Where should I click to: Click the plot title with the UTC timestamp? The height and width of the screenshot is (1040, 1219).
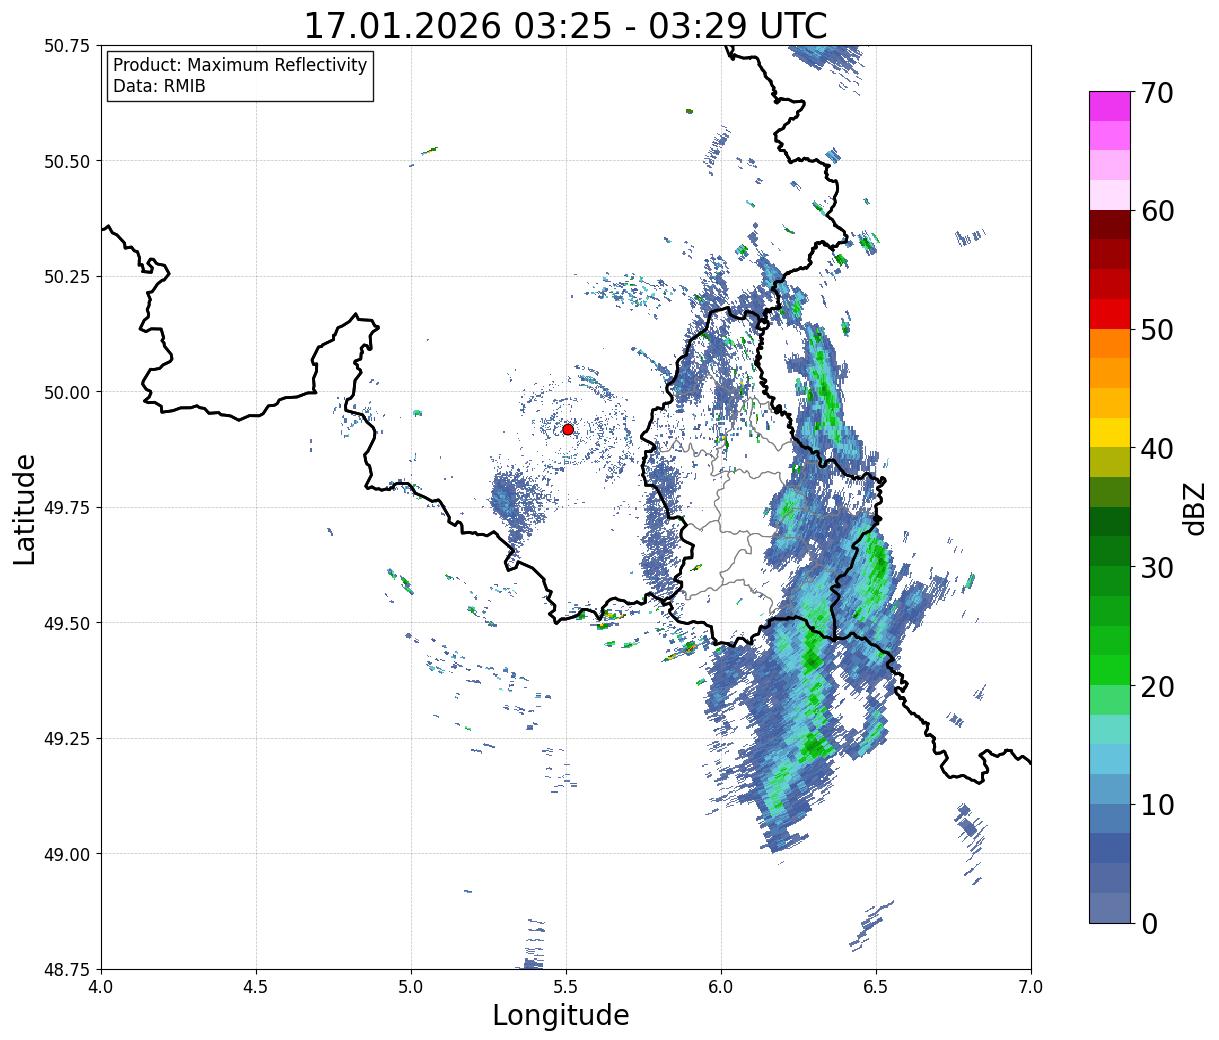[x=566, y=26]
